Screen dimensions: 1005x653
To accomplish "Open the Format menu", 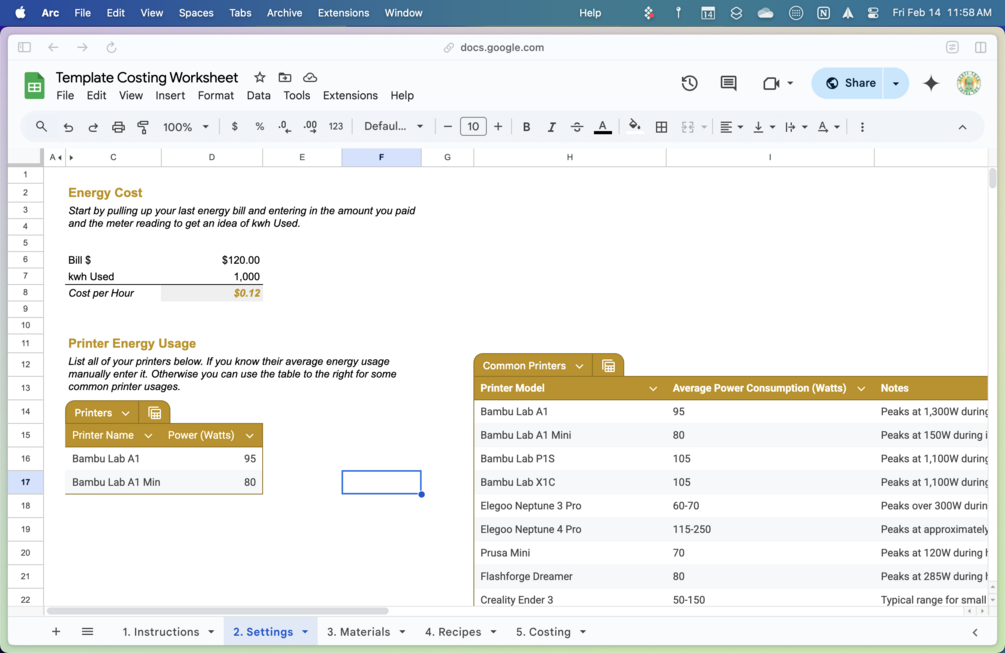I will coord(215,95).
